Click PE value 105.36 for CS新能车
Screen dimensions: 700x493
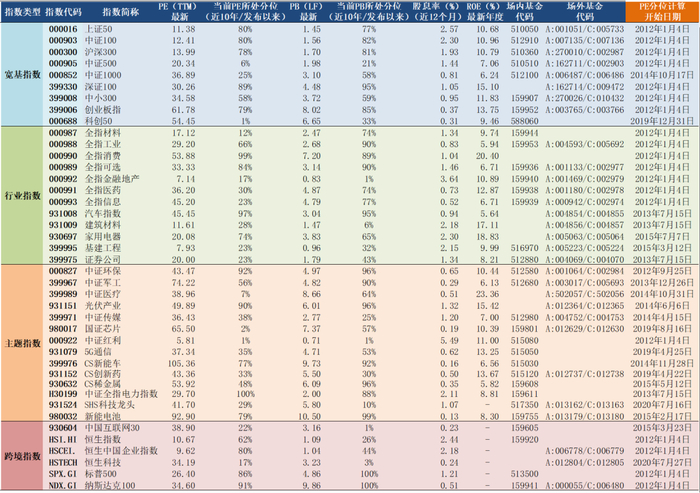tap(181, 363)
